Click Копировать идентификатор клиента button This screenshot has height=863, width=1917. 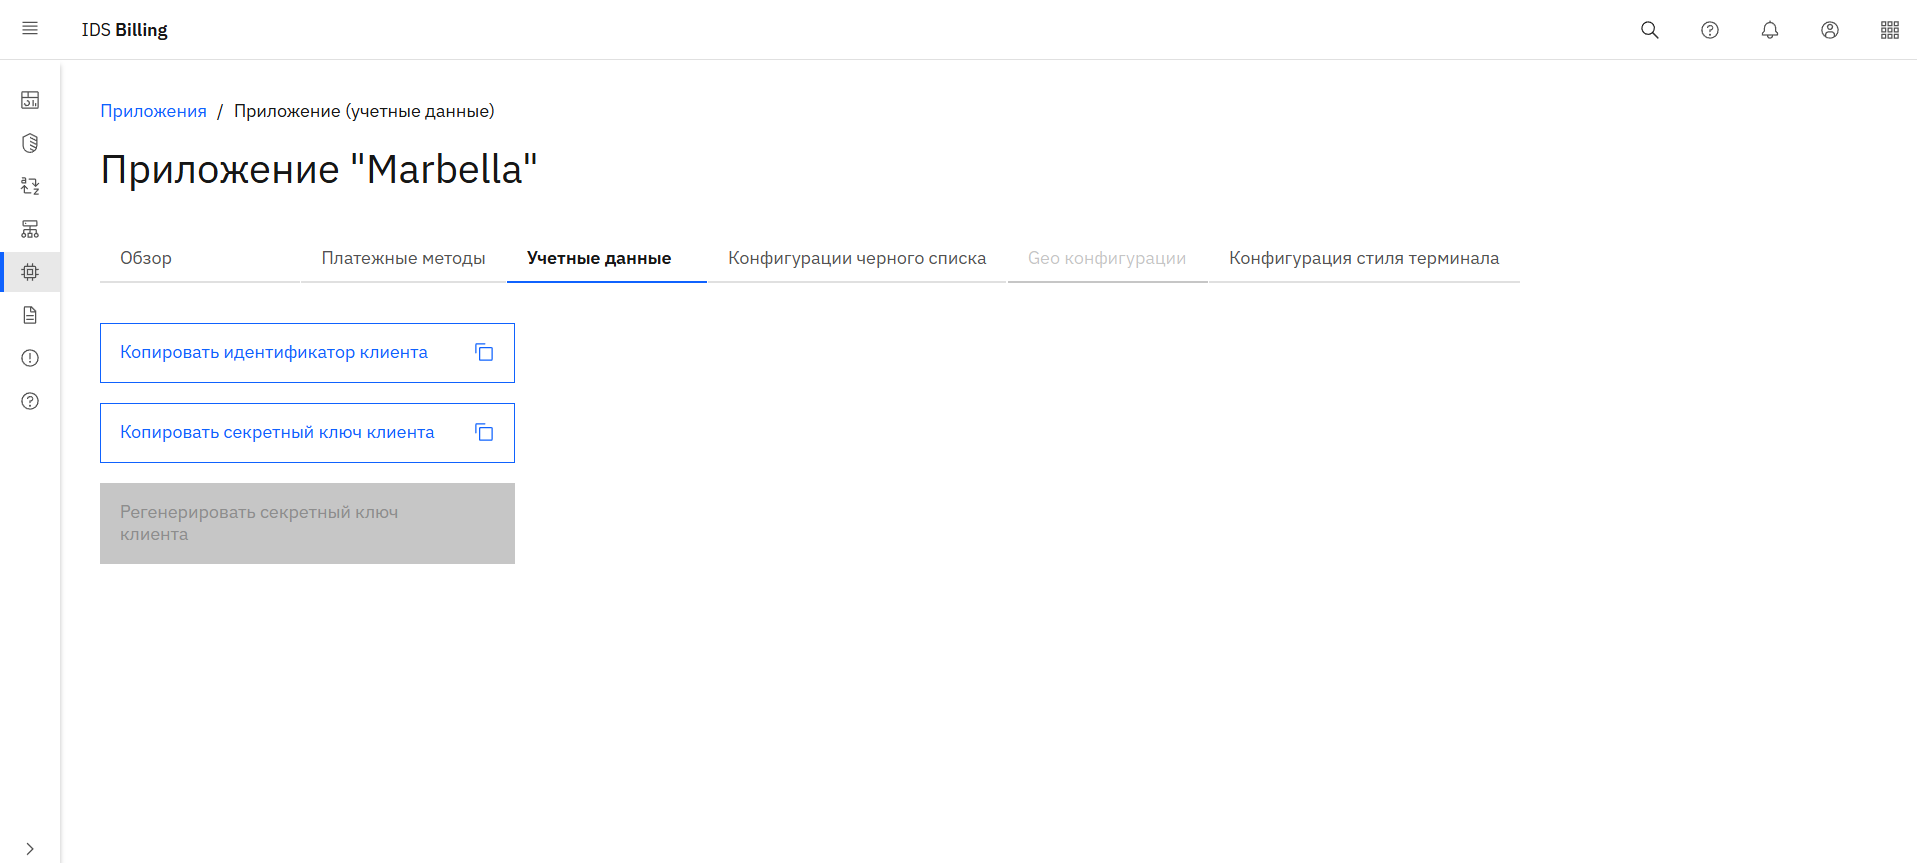(x=307, y=353)
